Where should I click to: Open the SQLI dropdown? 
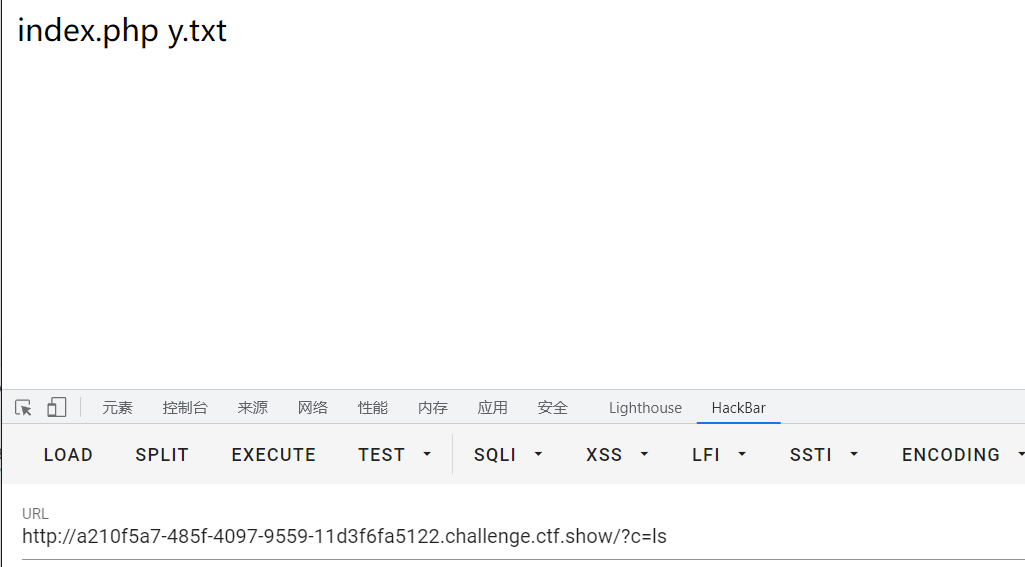click(x=507, y=455)
